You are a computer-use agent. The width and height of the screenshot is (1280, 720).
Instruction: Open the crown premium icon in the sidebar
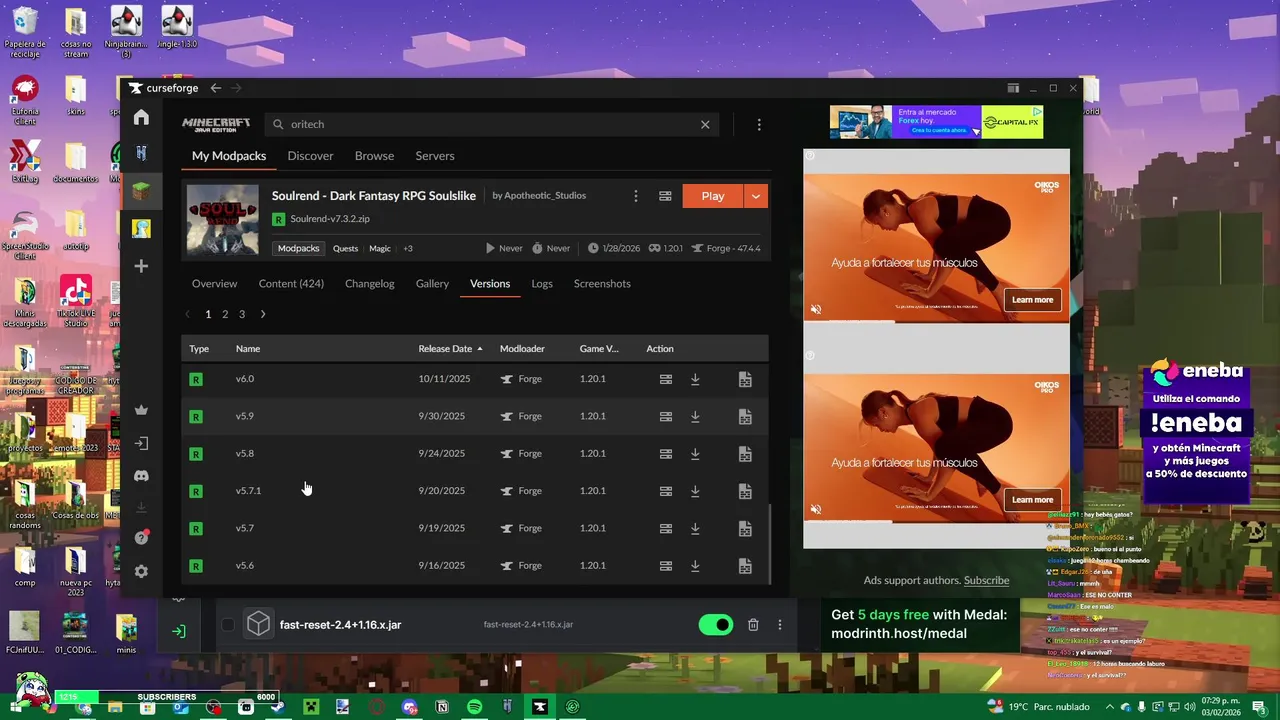[x=141, y=410]
